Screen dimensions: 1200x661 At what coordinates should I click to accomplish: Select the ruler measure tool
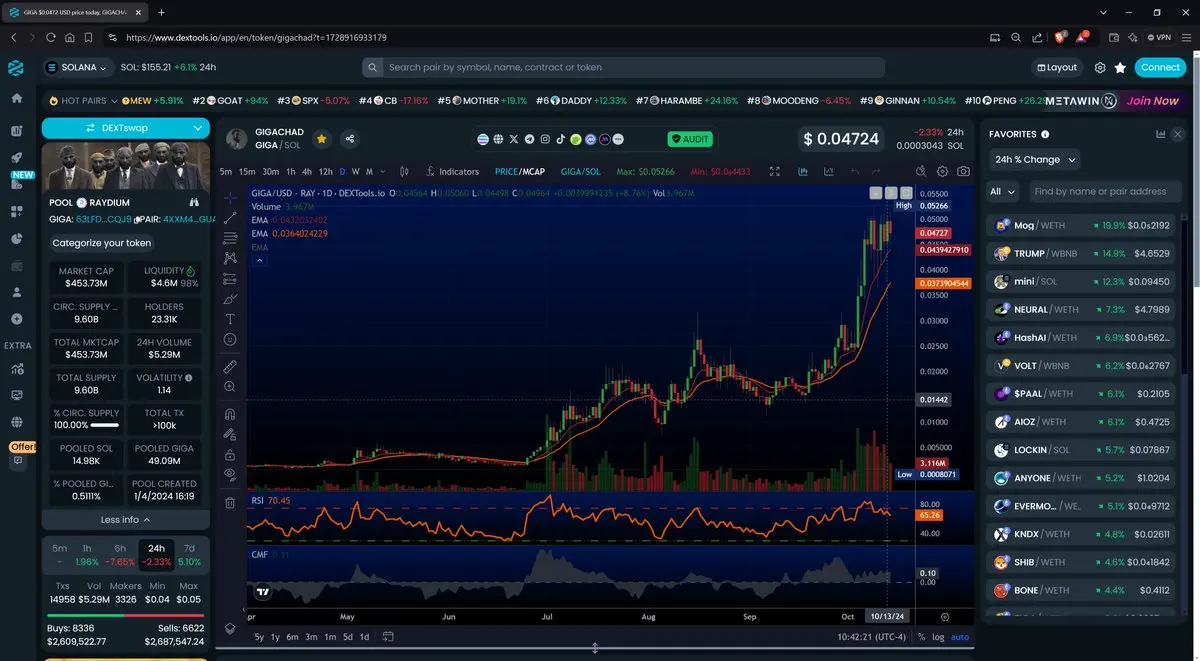tap(230, 366)
